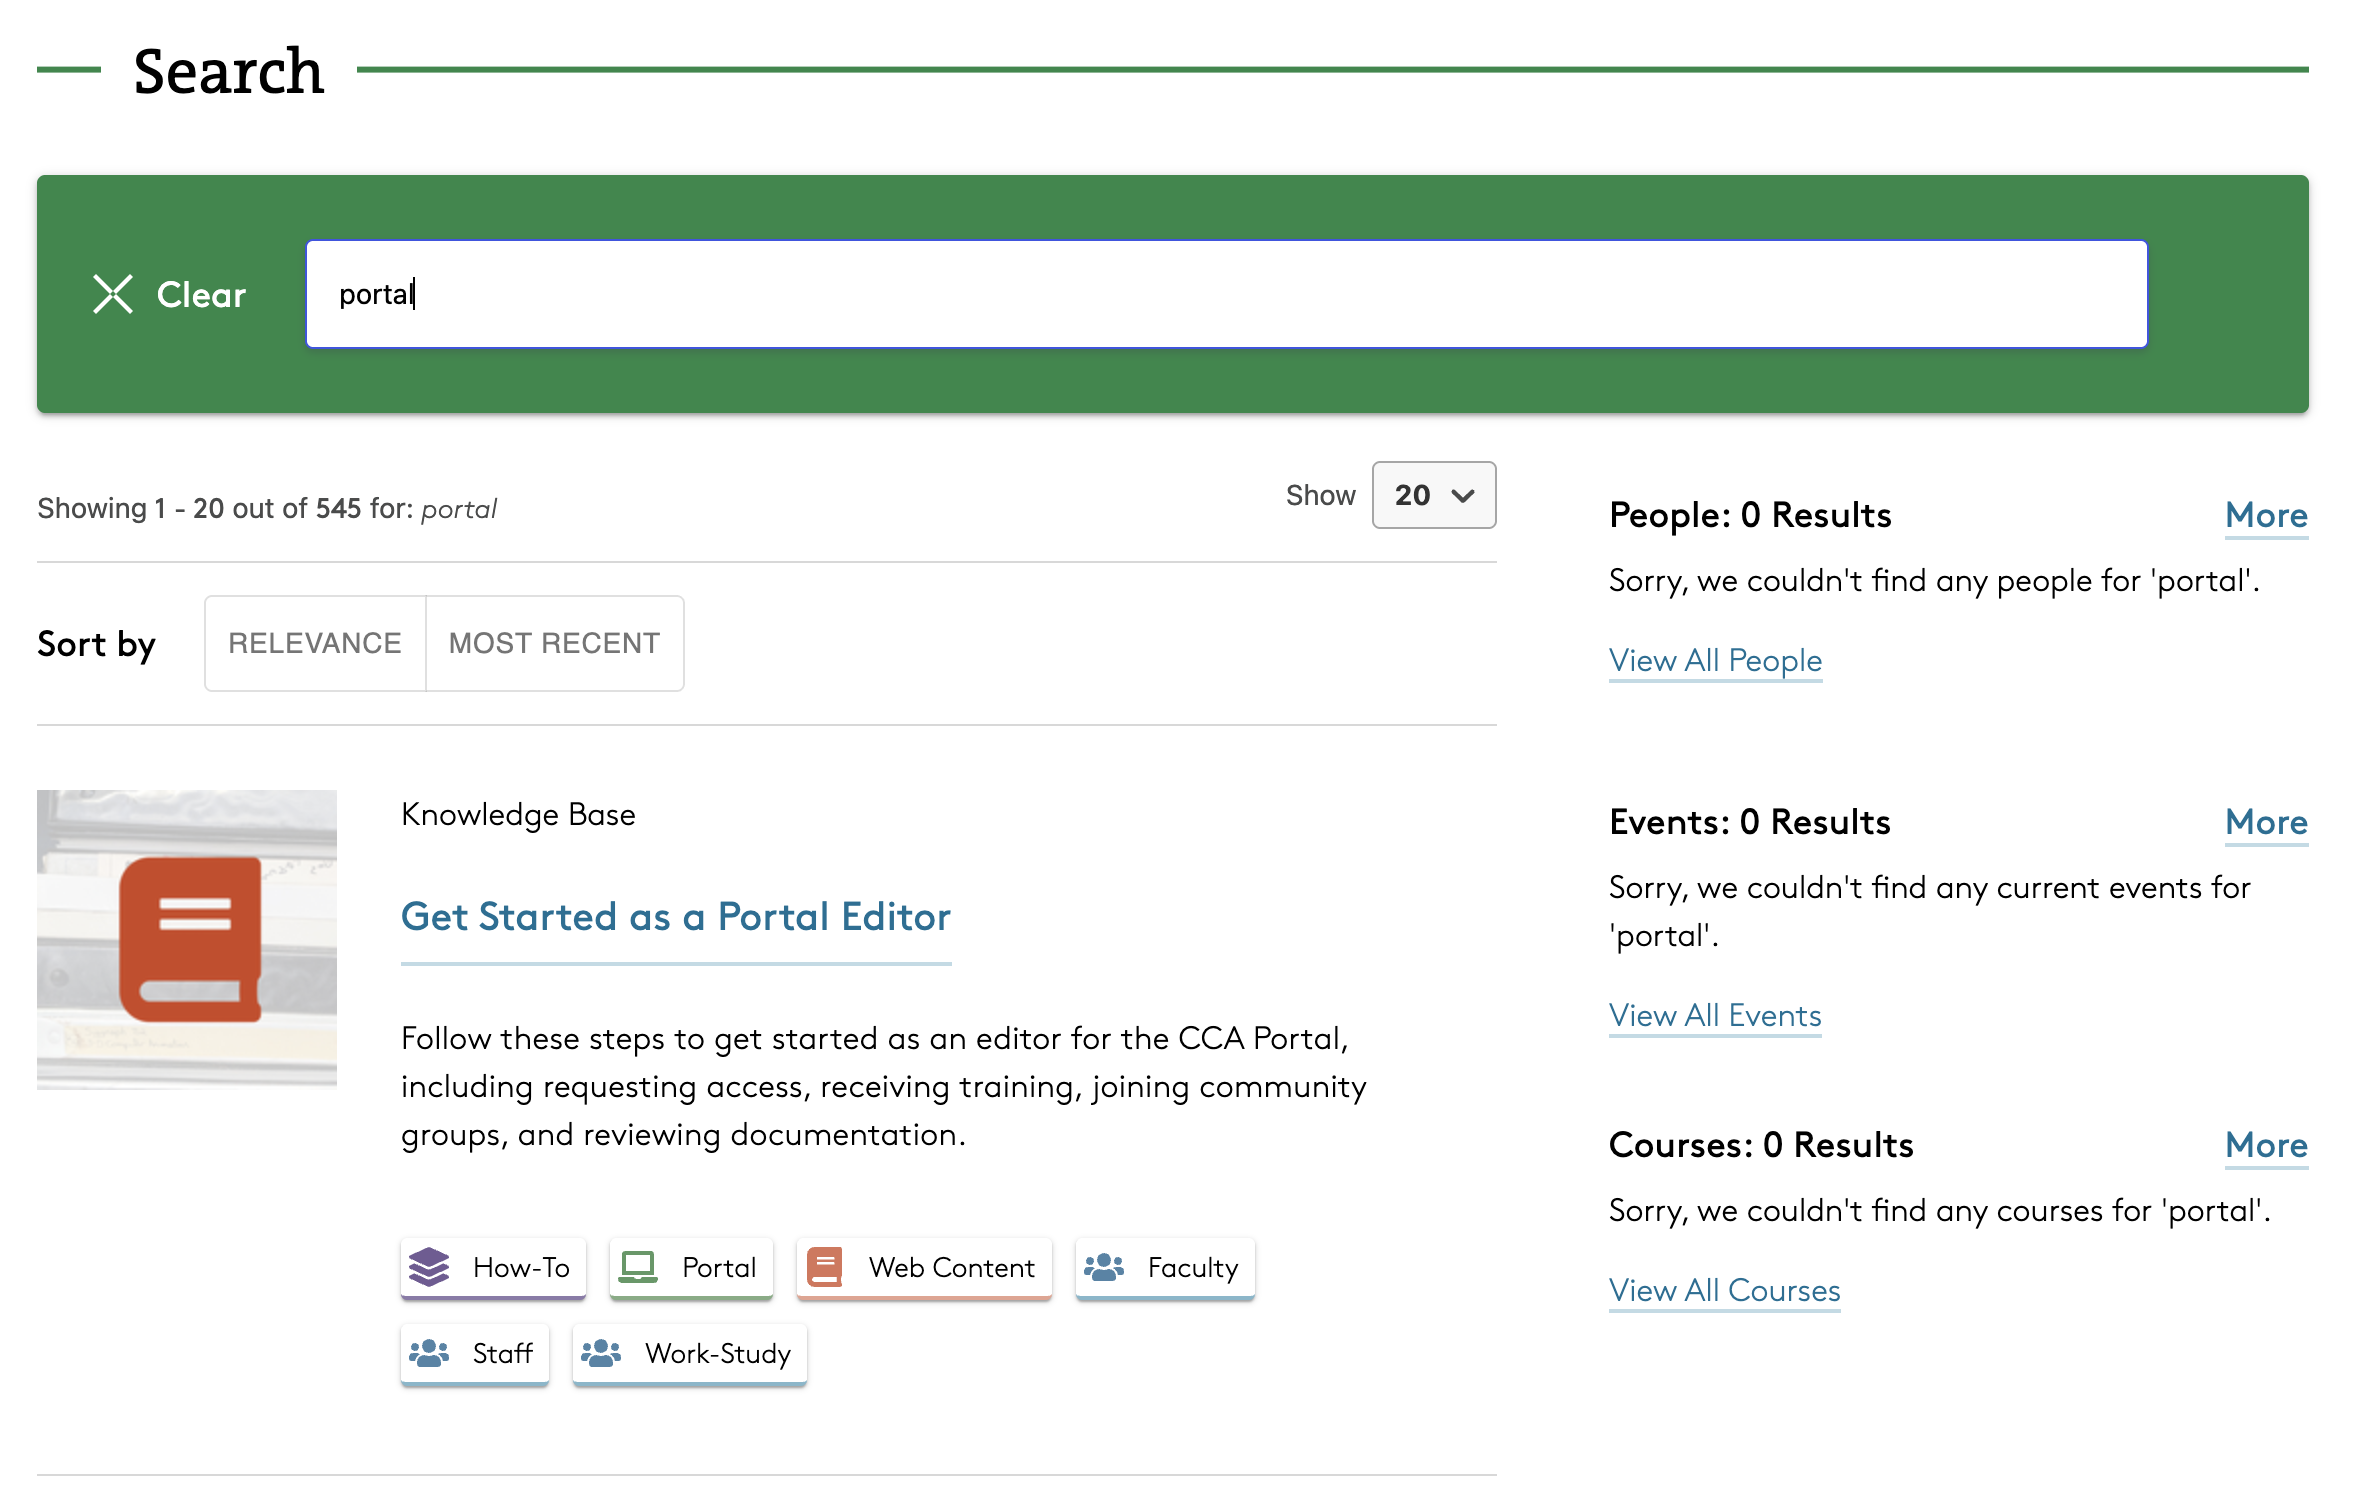Click the Staff people icon tag
2354x1508 pixels.
coord(474,1353)
